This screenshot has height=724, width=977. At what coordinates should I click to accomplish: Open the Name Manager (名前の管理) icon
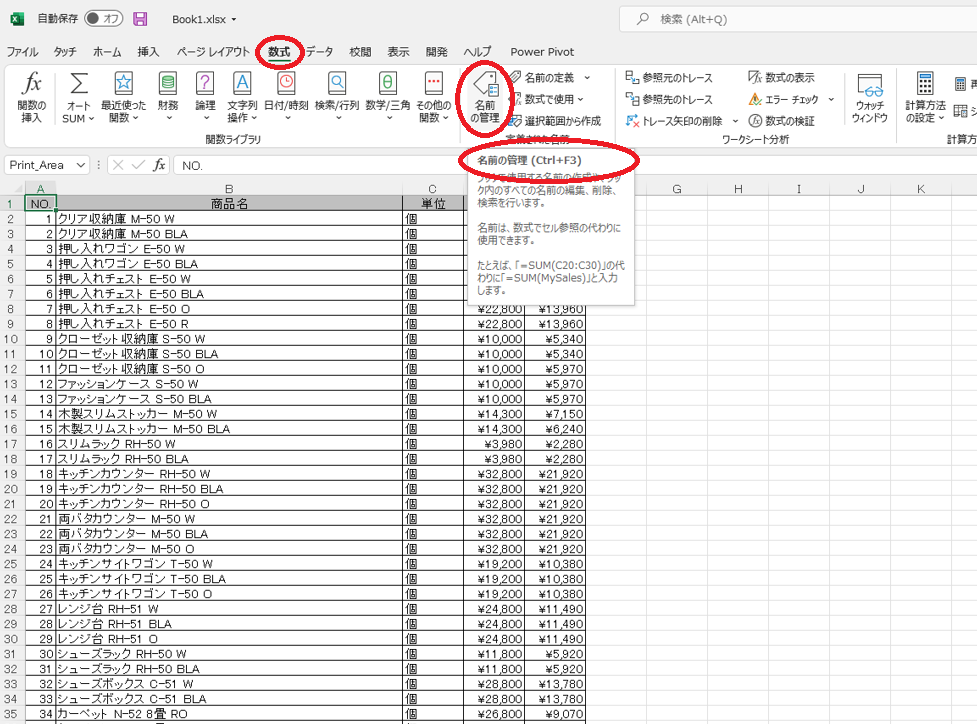[485, 97]
